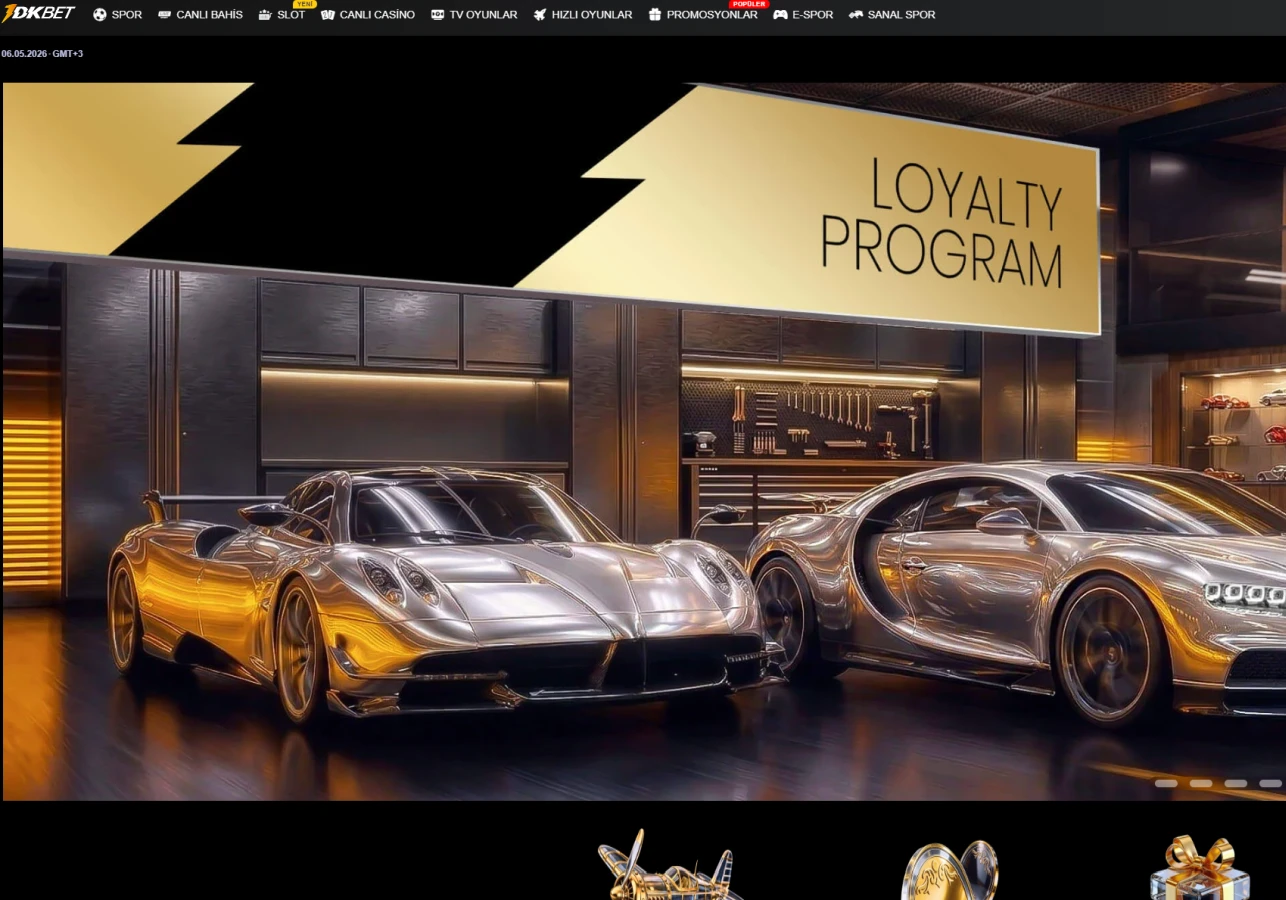Open the DKBET logo home link
1286x900 pixels.
[39, 14]
